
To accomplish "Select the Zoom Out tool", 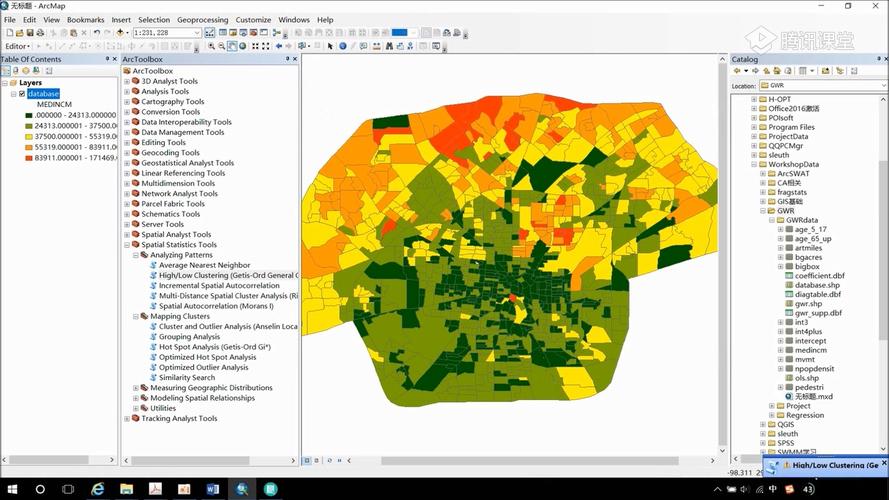I will (x=222, y=46).
